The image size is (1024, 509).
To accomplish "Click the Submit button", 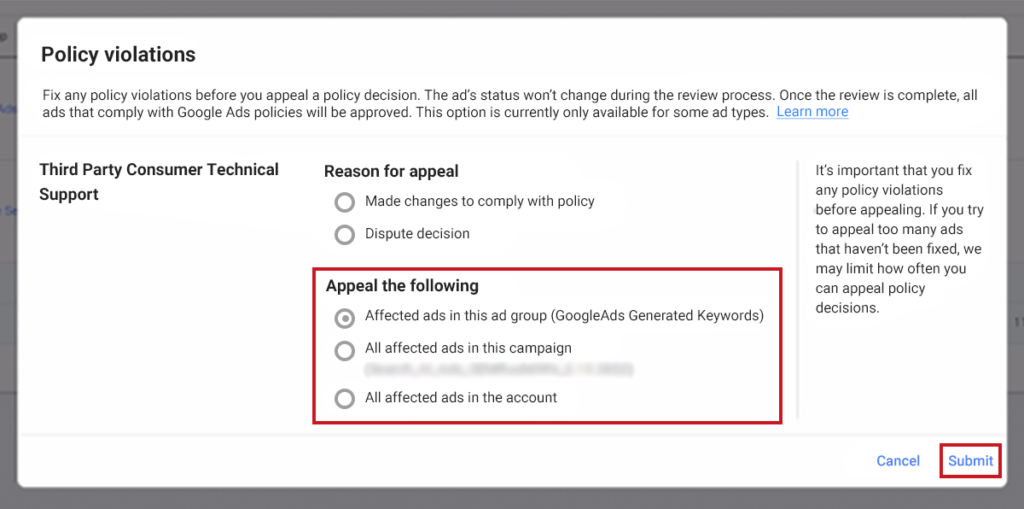I will (970, 461).
